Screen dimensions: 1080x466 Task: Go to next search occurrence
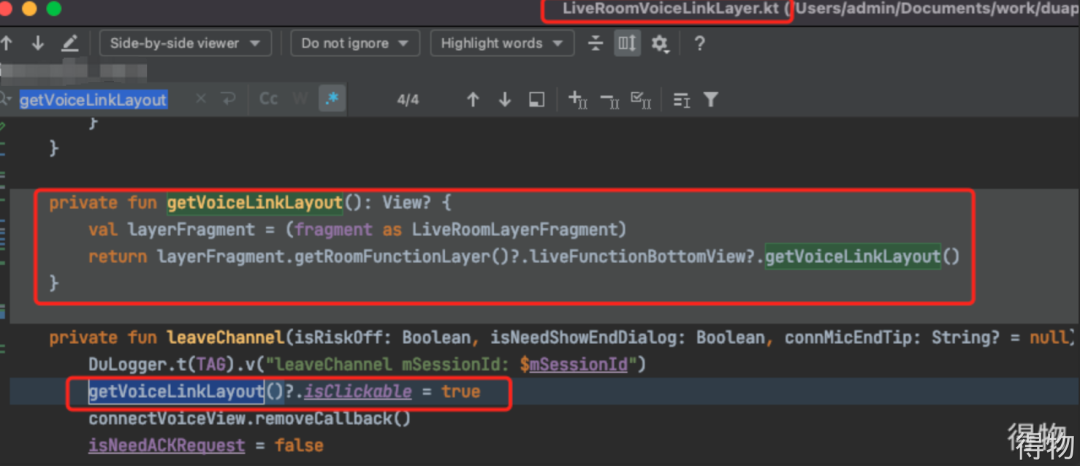click(505, 99)
